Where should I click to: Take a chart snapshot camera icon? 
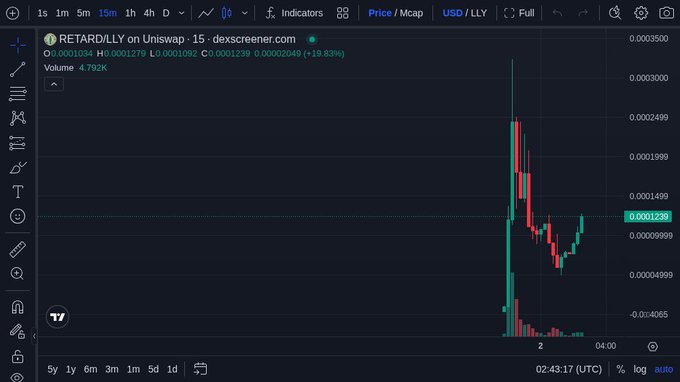click(x=667, y=13)
